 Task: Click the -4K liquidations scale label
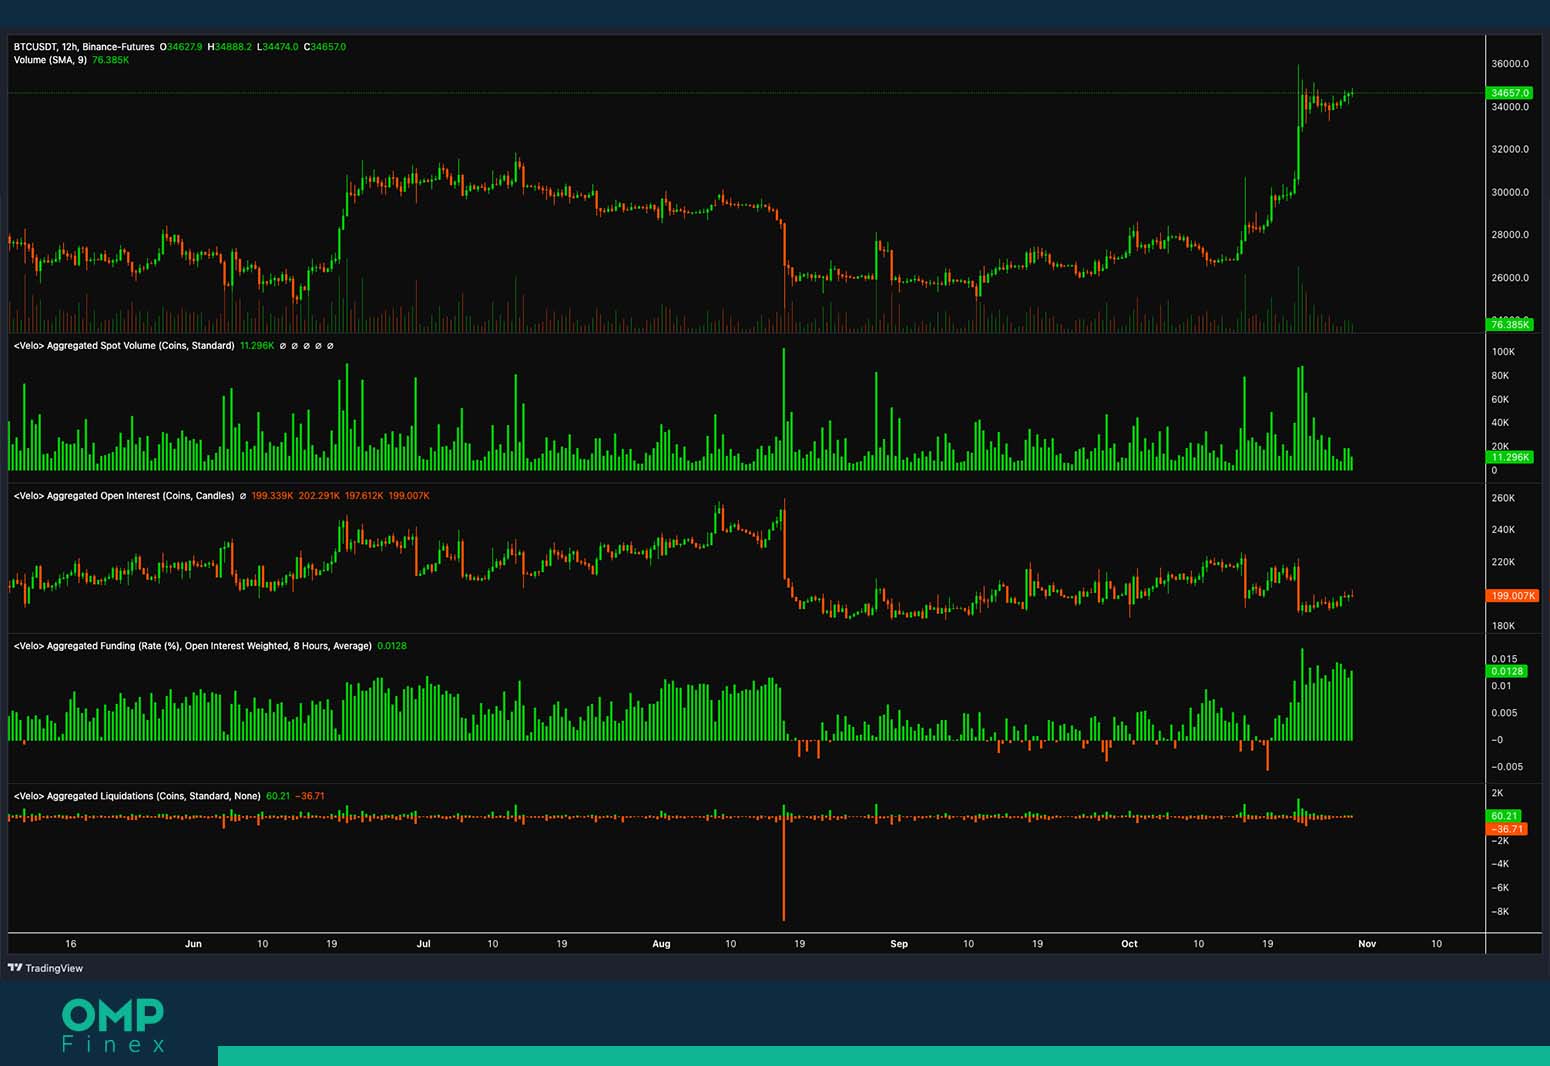click(x=1501, y=864)
